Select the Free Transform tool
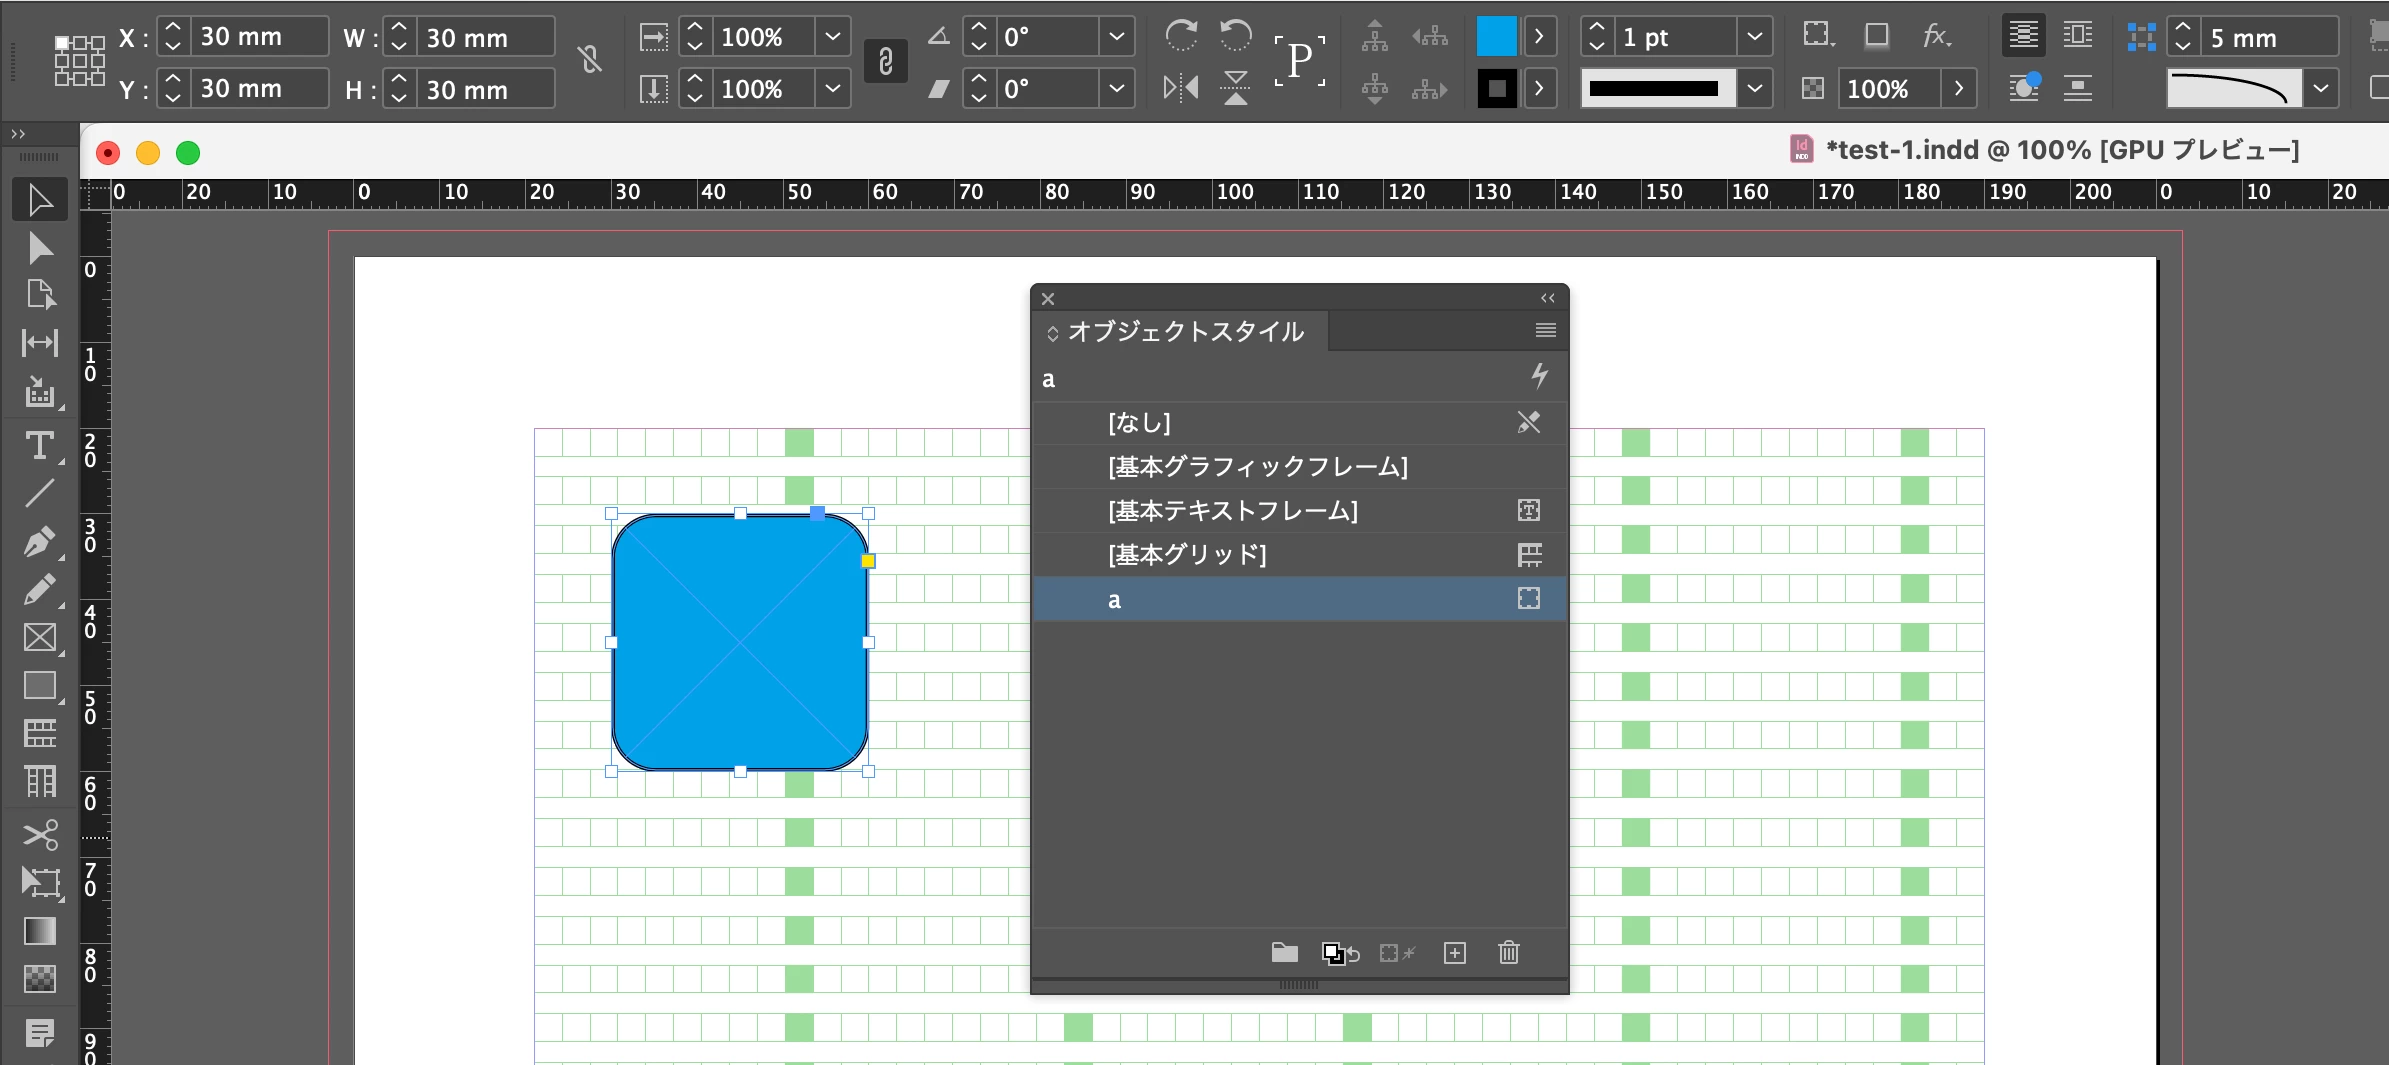 40,882
